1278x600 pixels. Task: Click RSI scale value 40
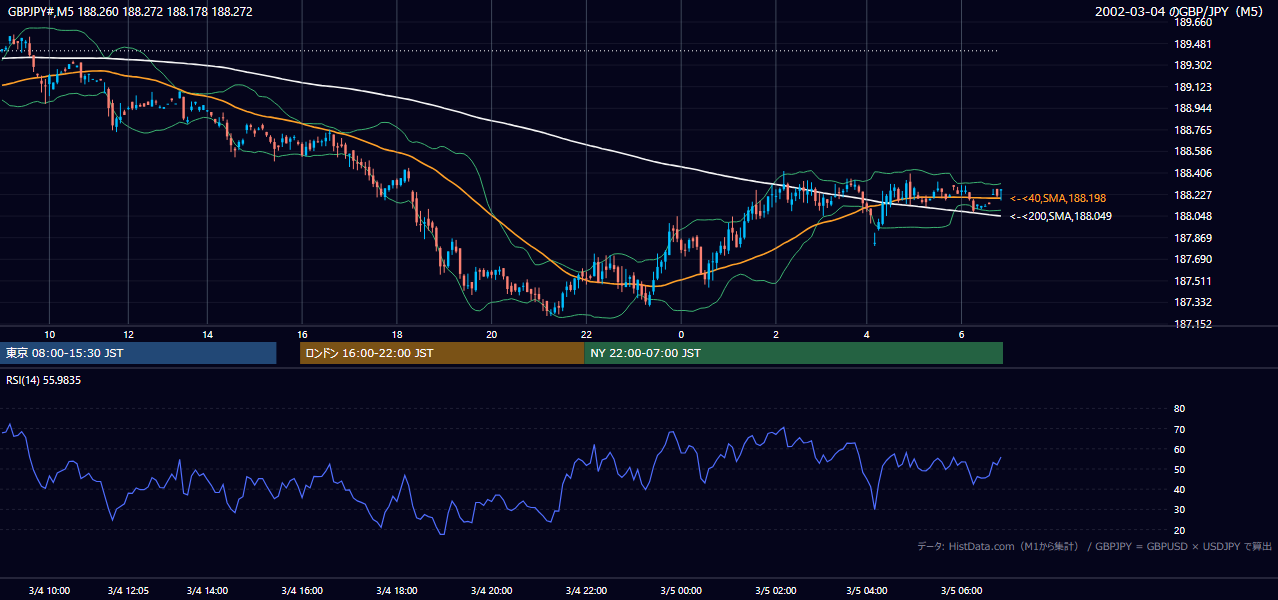[1179, 489]
